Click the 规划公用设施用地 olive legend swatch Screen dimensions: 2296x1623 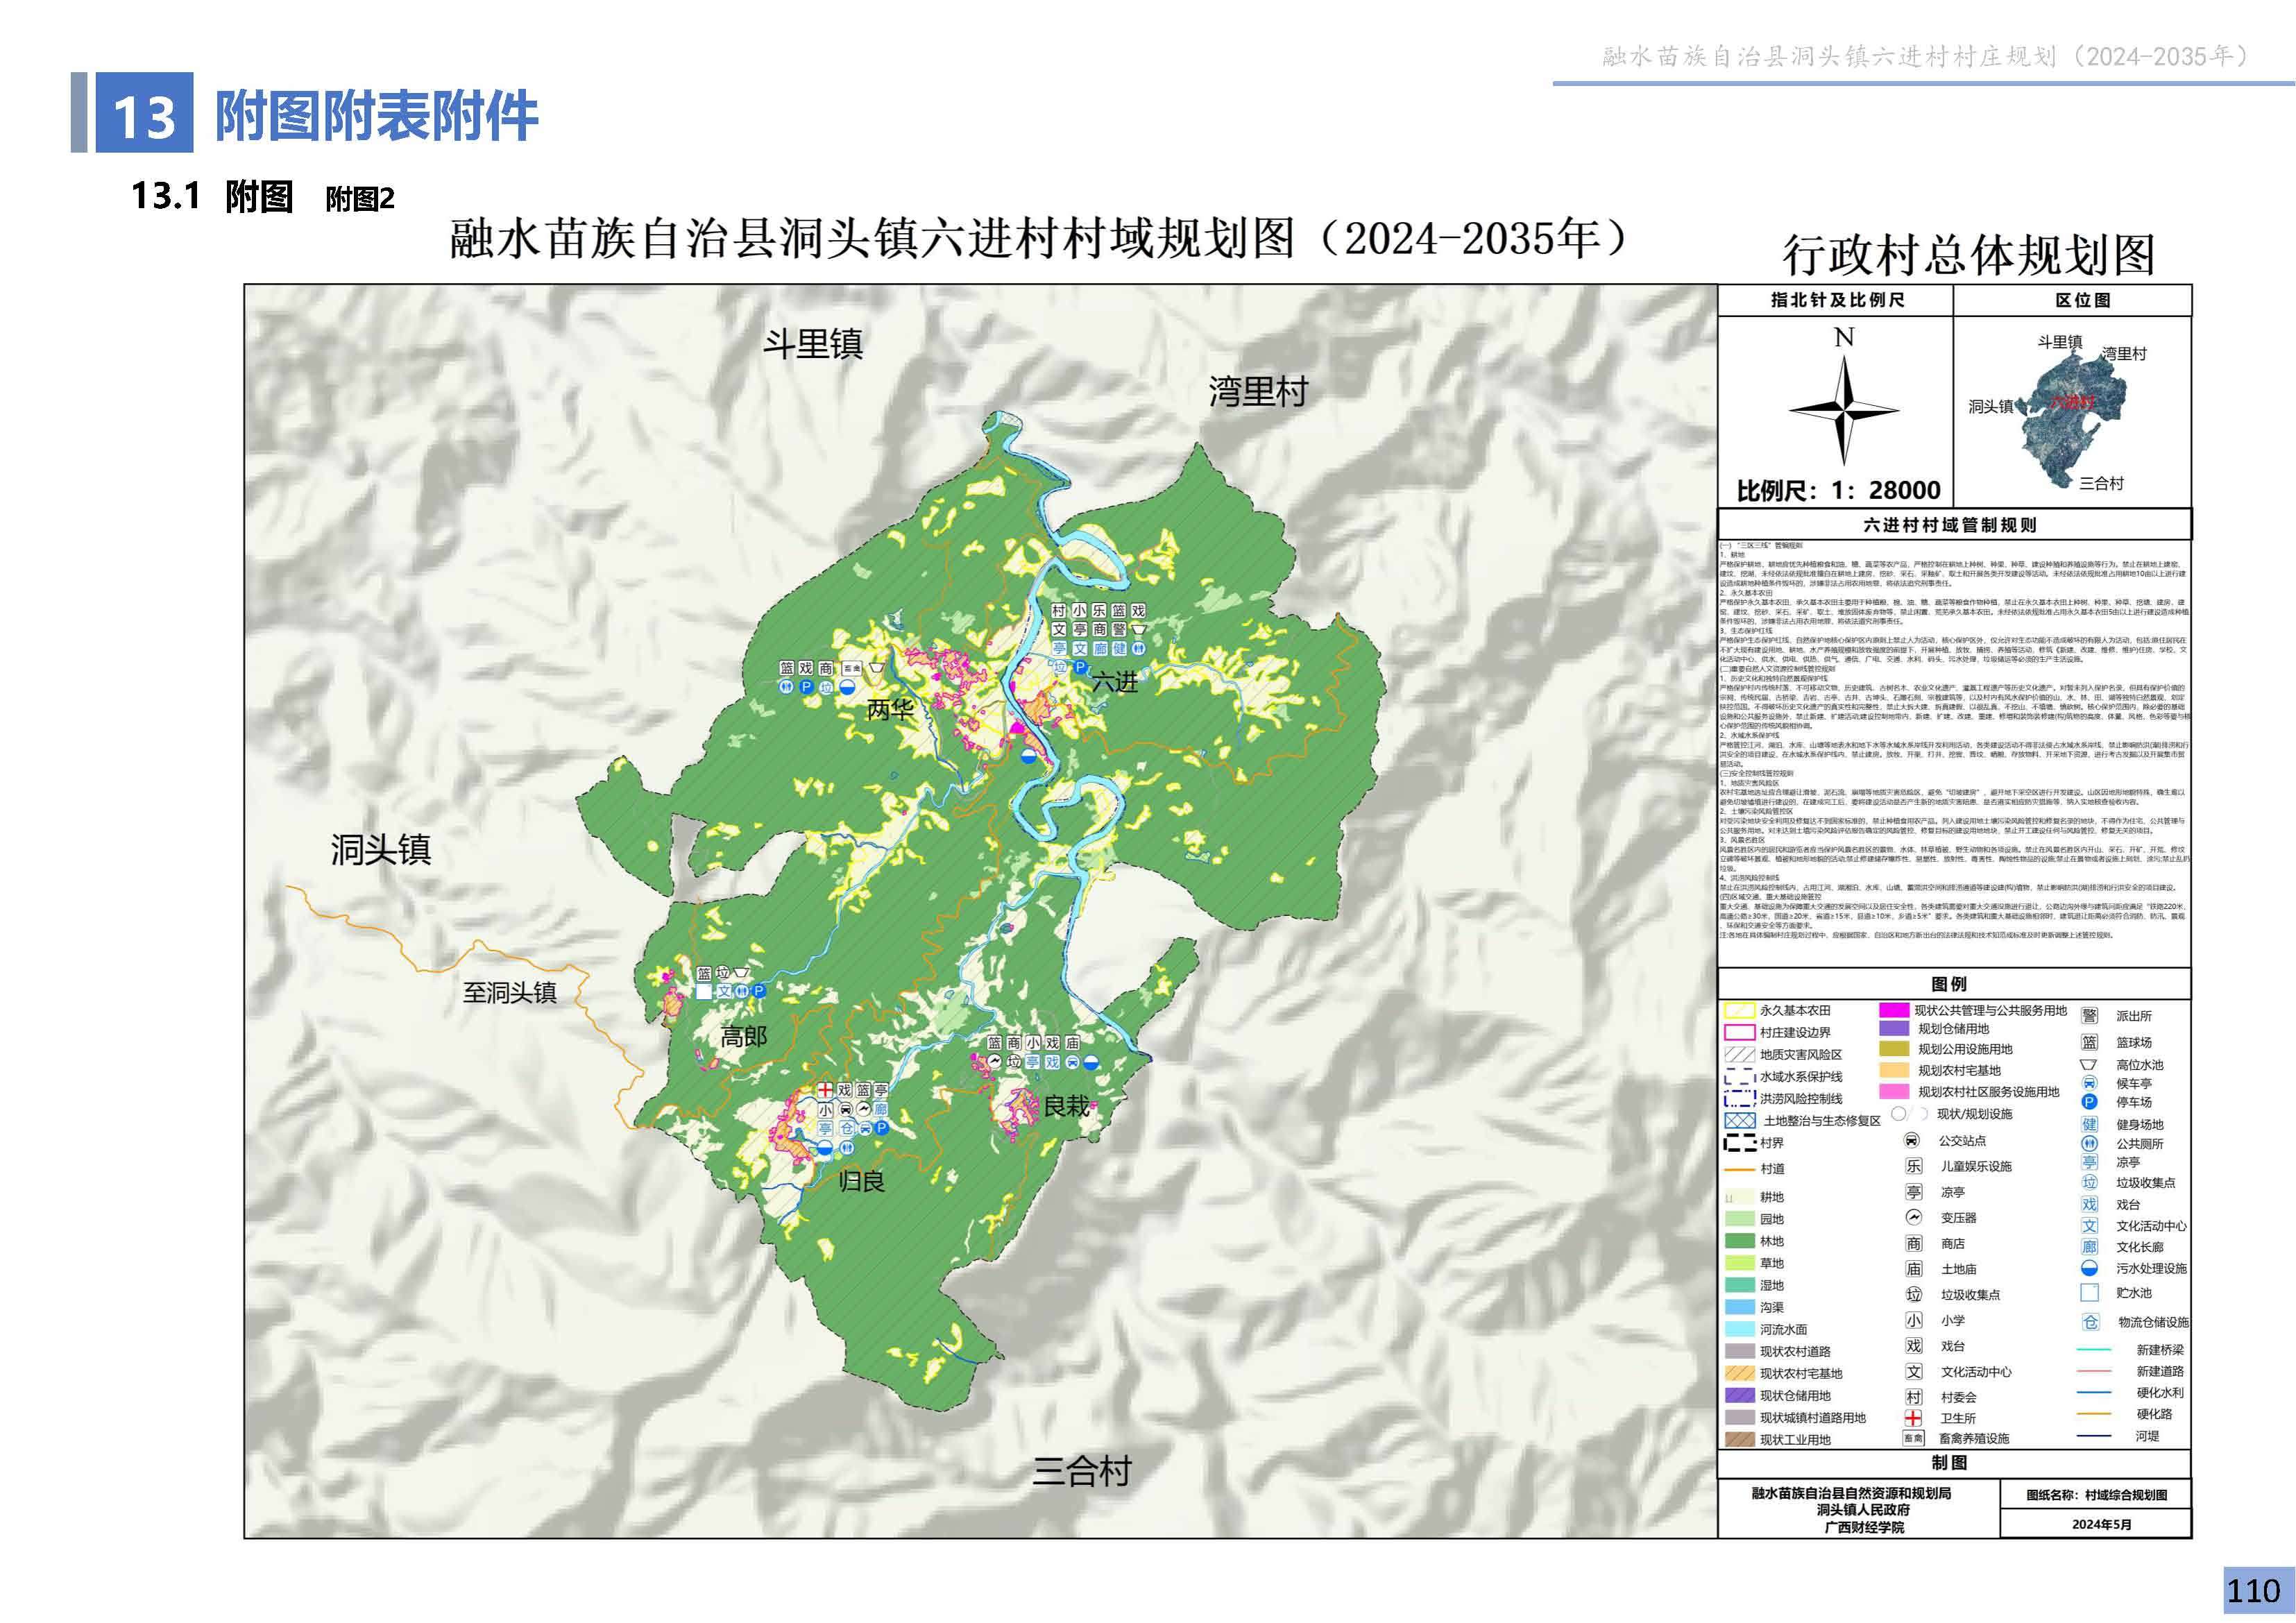1894,1049
